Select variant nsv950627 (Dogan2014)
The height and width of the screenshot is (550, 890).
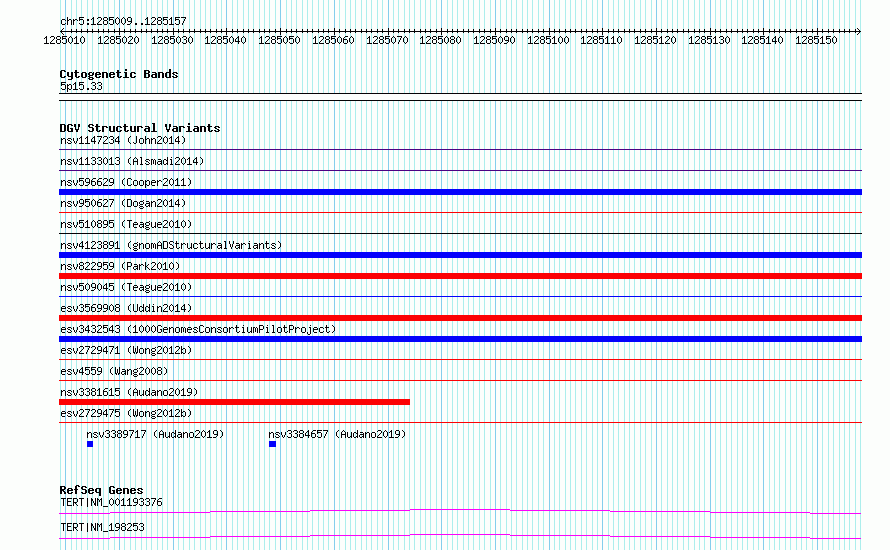pos(123,203)
